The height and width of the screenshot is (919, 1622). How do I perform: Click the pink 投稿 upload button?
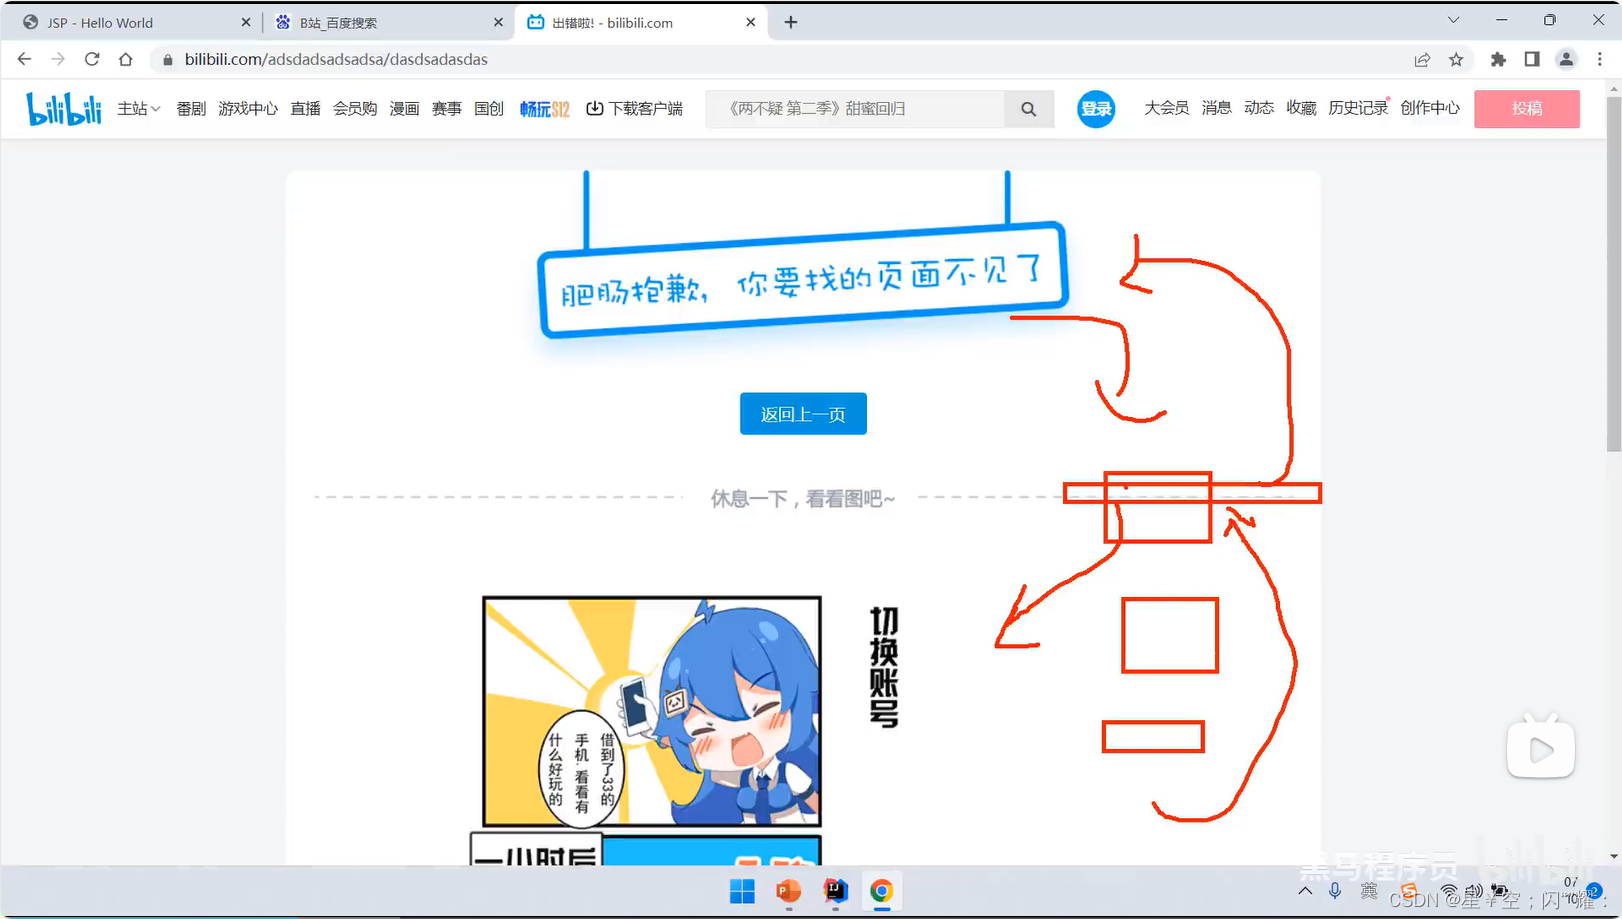[x=1527, y=109]
